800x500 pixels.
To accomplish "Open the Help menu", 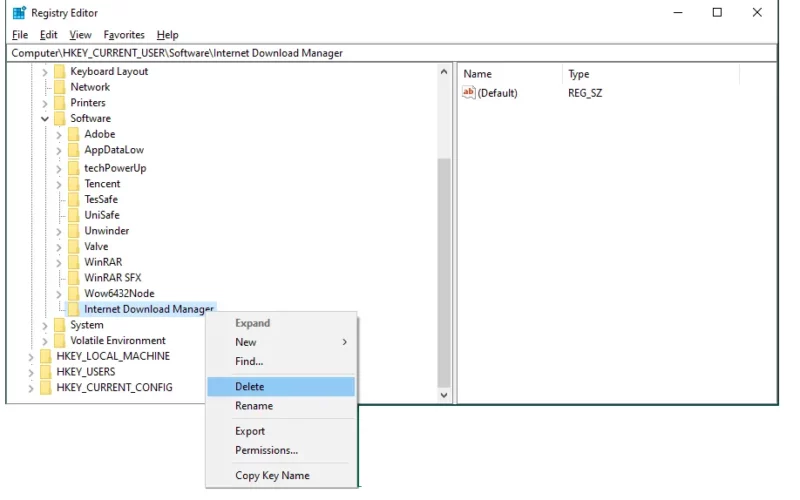I will point(167,35).
